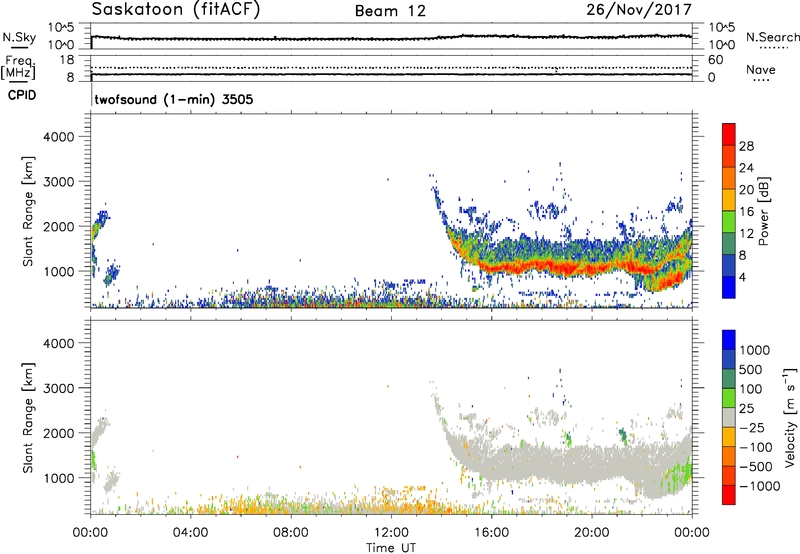
Task: Click the '24' label on power colorbar
Action: click(x=746, y=168)
